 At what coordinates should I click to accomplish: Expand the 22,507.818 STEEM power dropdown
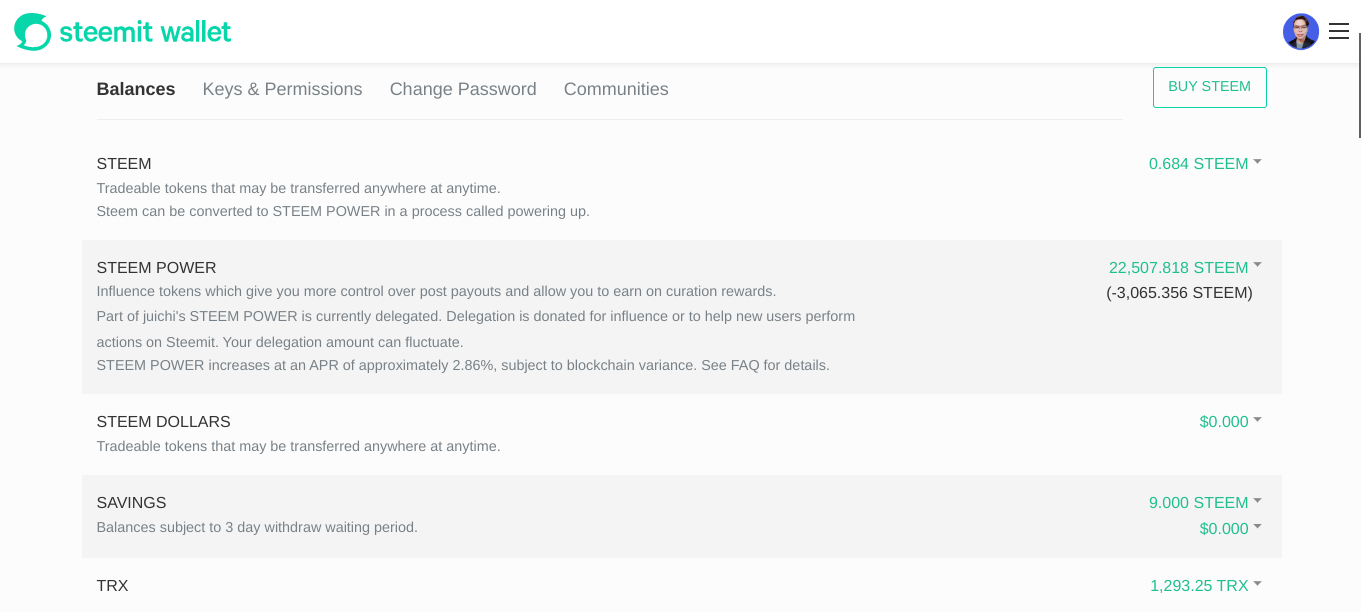(x=1184, y=268)
